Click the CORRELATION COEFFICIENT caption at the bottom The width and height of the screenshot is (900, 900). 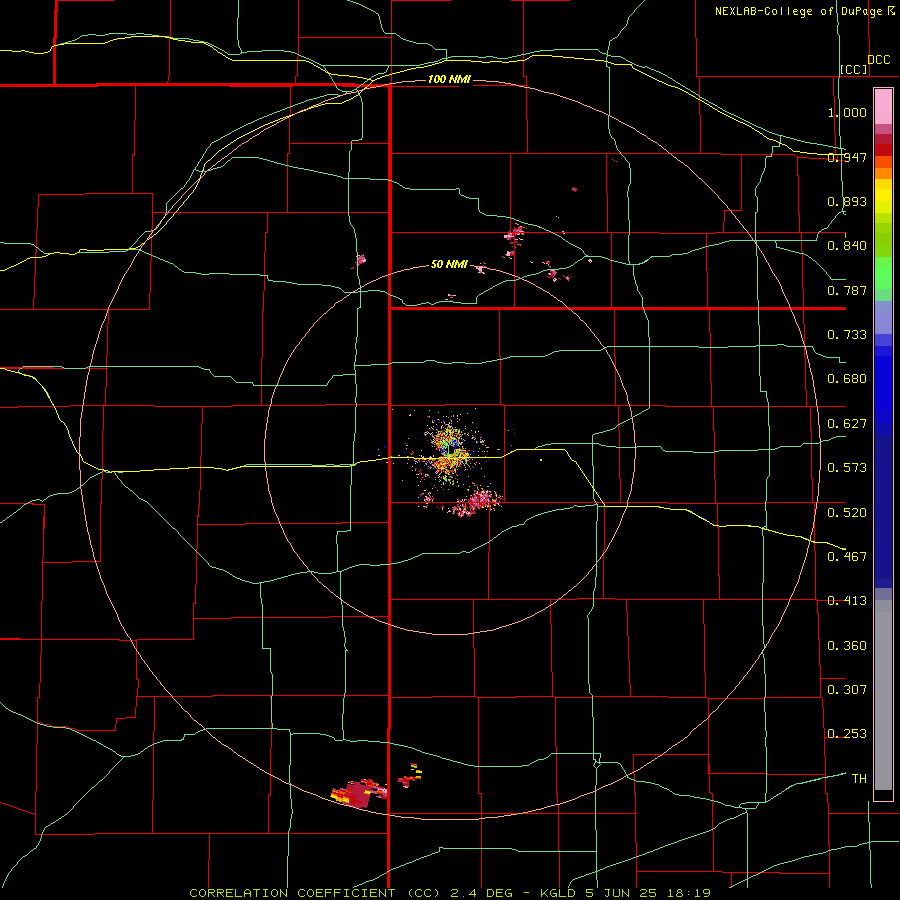[450, 893]
